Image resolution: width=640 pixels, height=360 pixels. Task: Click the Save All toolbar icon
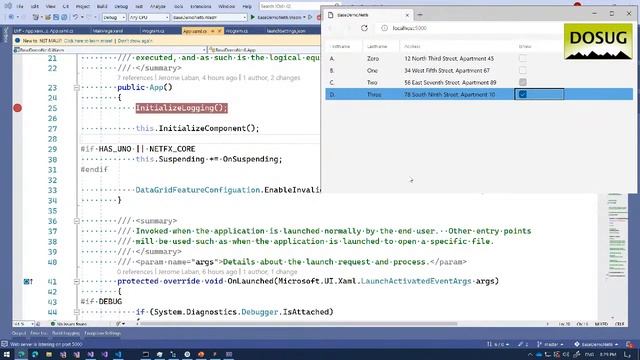tap(64, 17)
